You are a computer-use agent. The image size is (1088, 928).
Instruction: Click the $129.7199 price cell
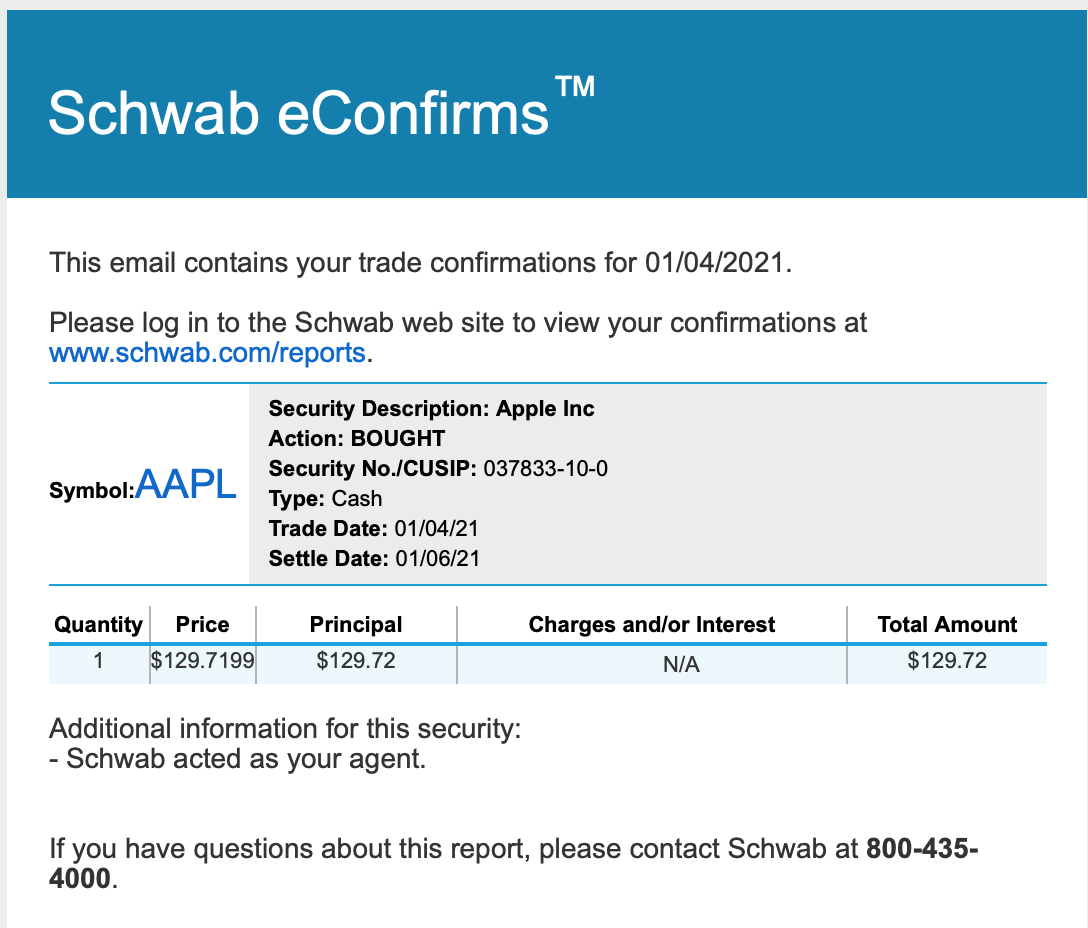[203, 660]
